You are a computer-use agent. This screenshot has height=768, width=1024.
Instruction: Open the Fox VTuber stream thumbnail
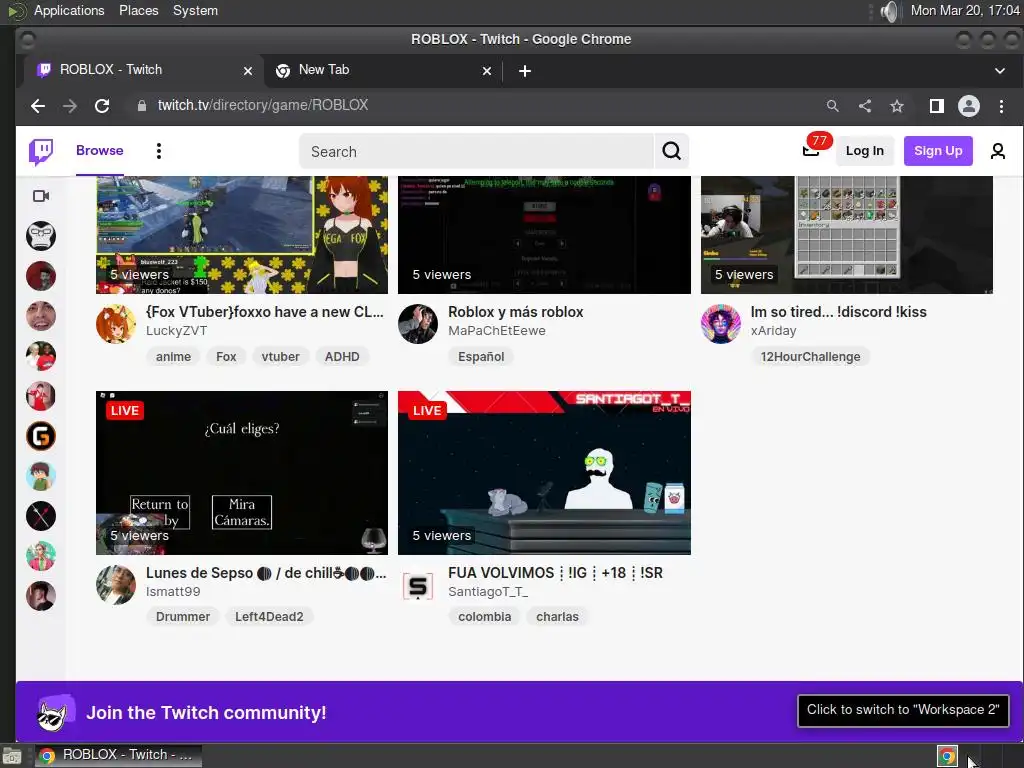coord(242,234)
